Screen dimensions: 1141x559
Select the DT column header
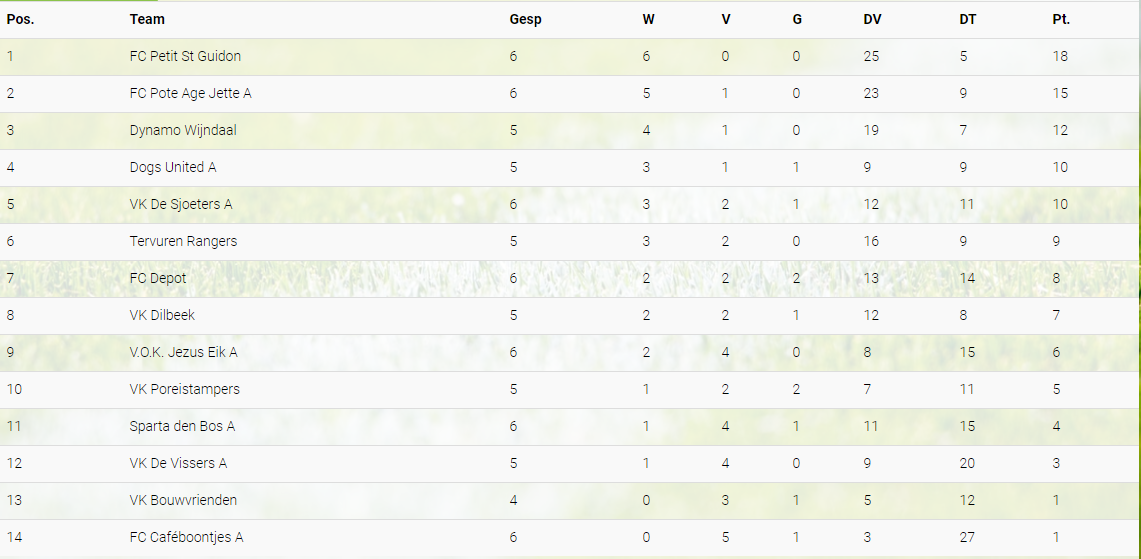pos(968,20)
